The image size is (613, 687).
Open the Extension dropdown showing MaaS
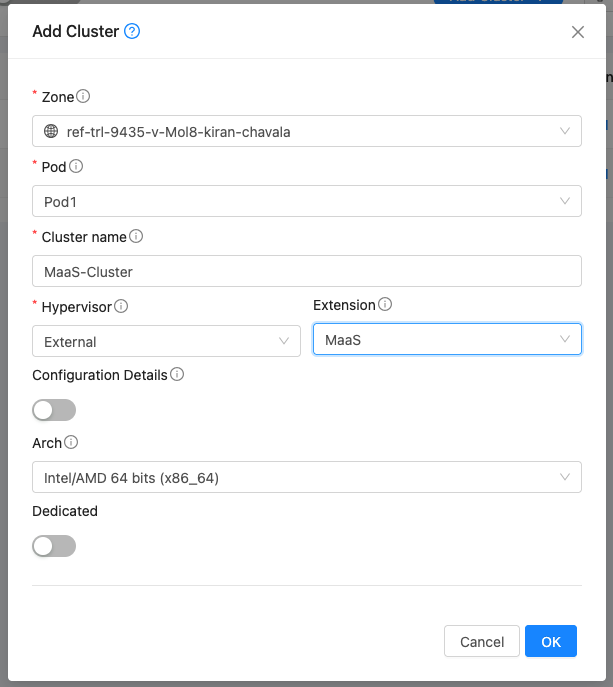click(447, 340)
